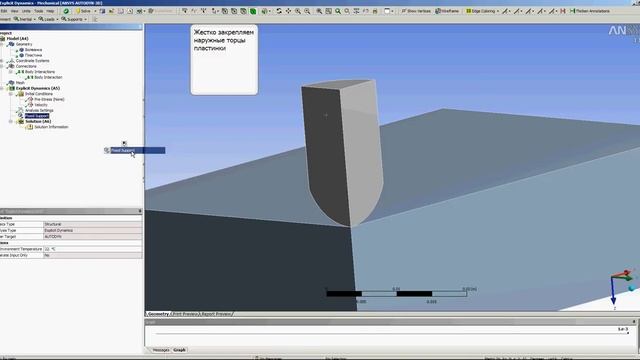Click the first edge-style icon after Edge Coloring
Screen dimensions: 640x360
[x=506, y=11]
